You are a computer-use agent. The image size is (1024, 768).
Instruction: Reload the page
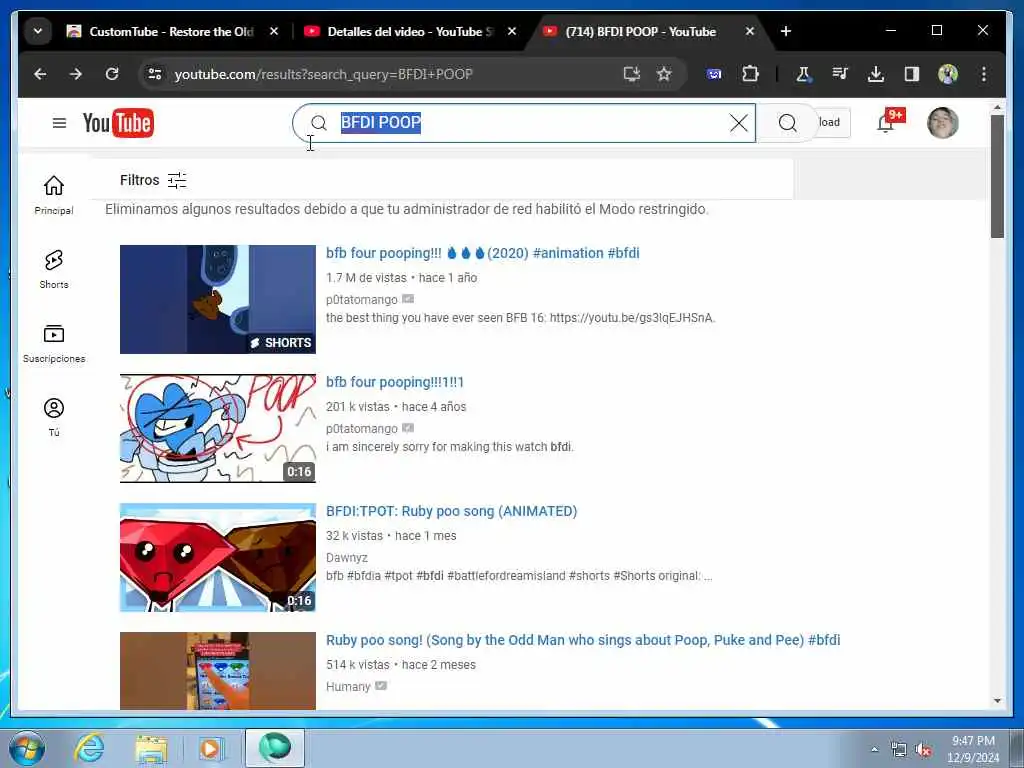(112, 74)
